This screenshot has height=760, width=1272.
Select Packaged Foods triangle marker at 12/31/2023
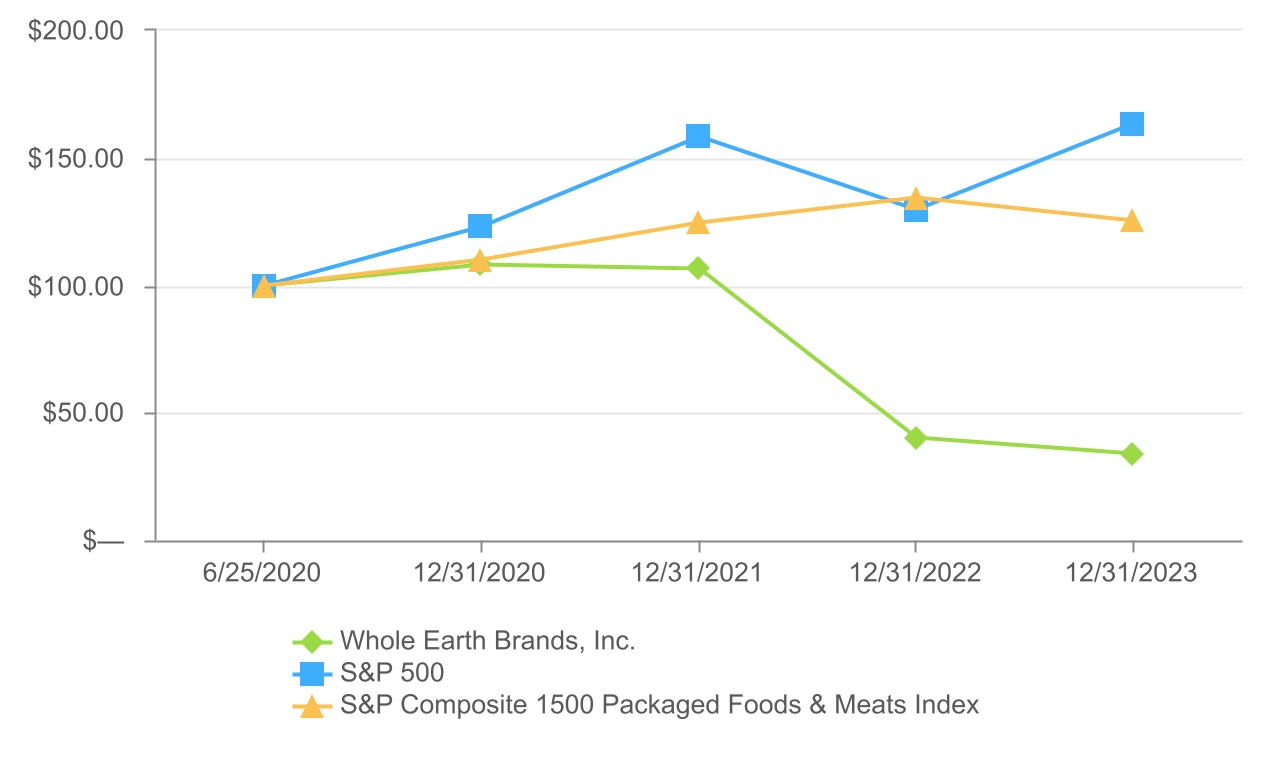pos(1132,221)
